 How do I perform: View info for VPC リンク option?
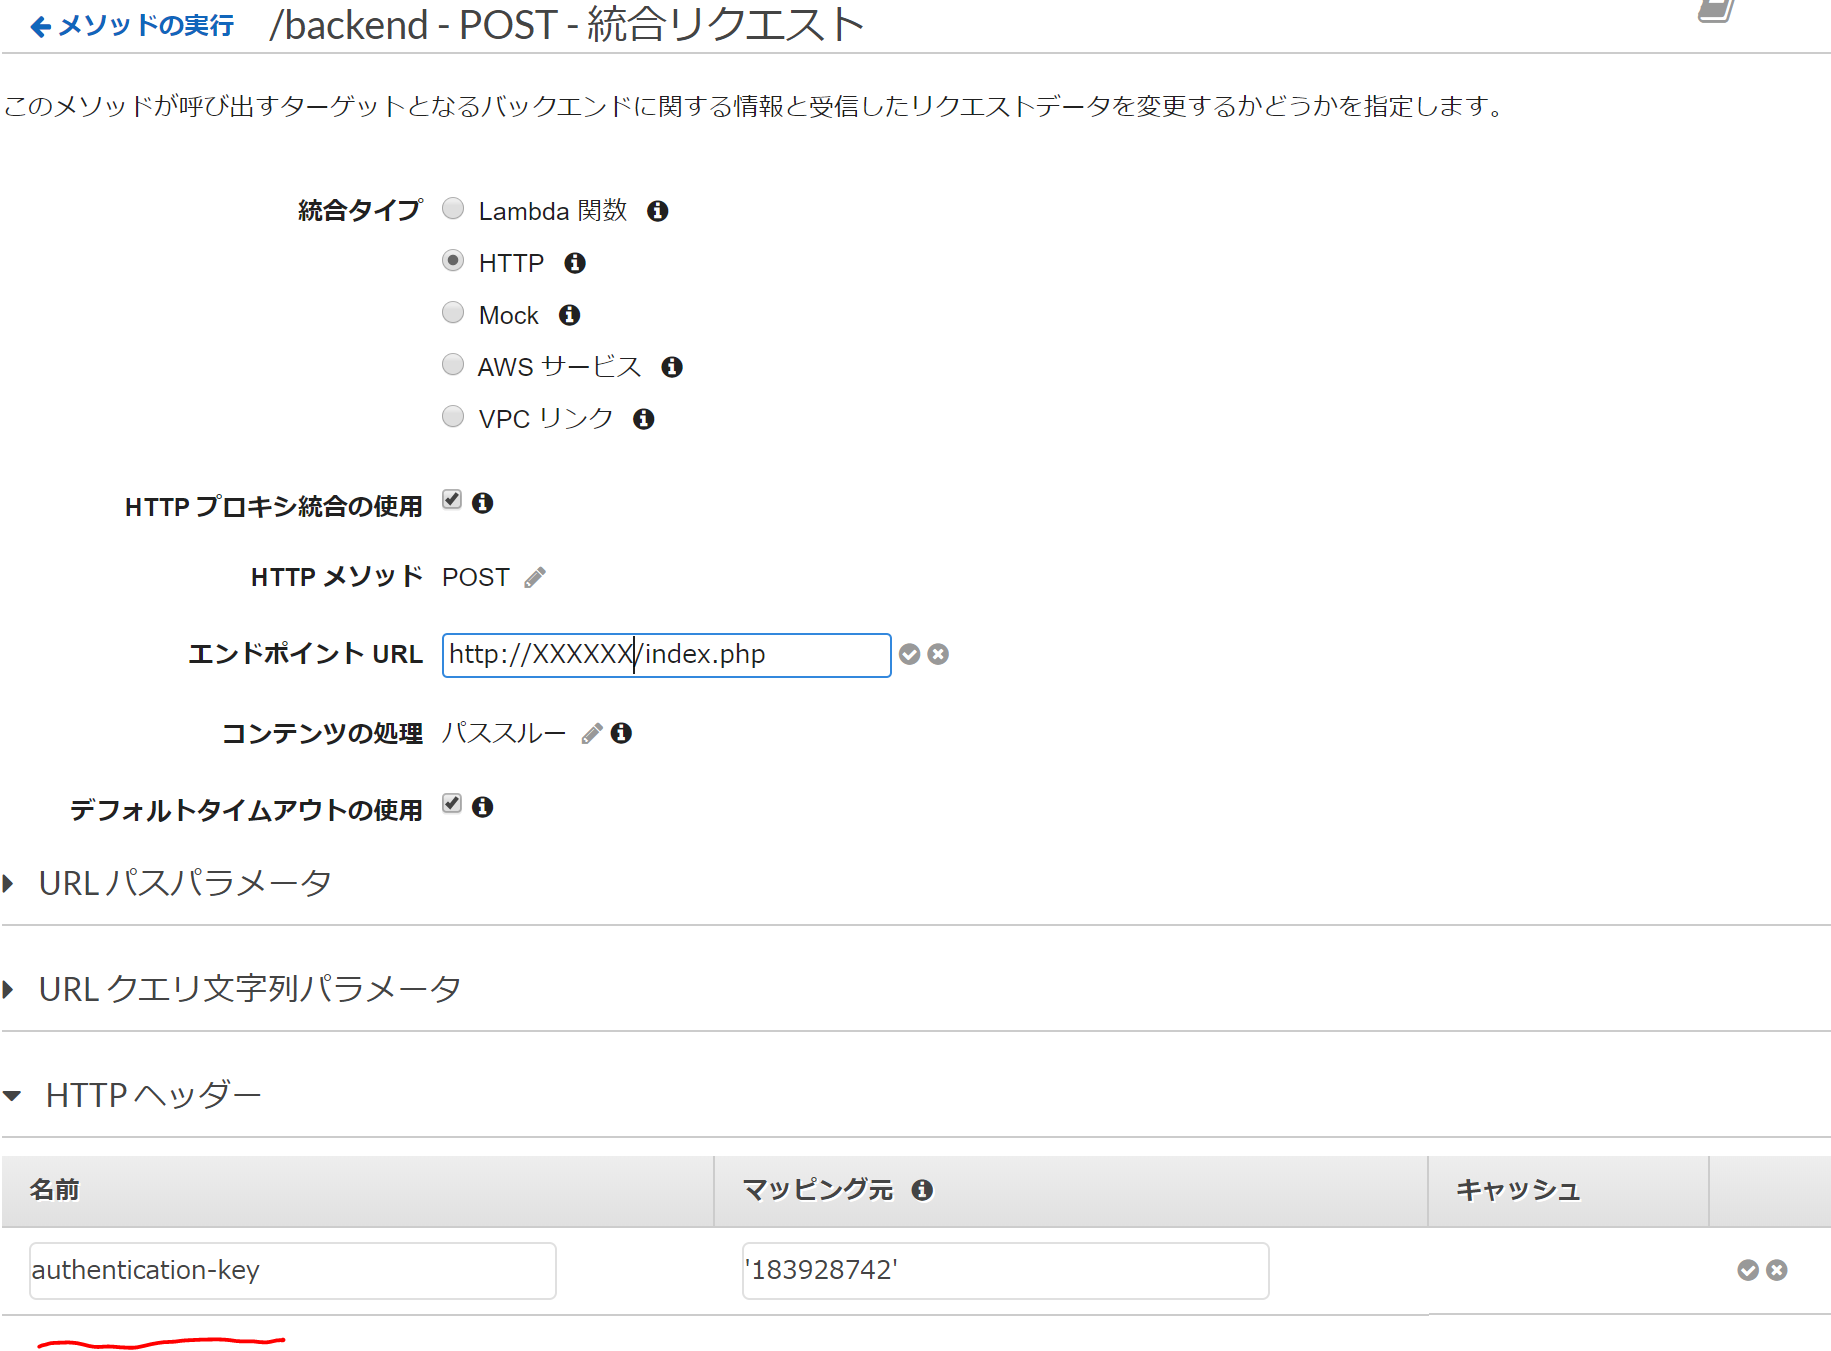tap(644, 419)
